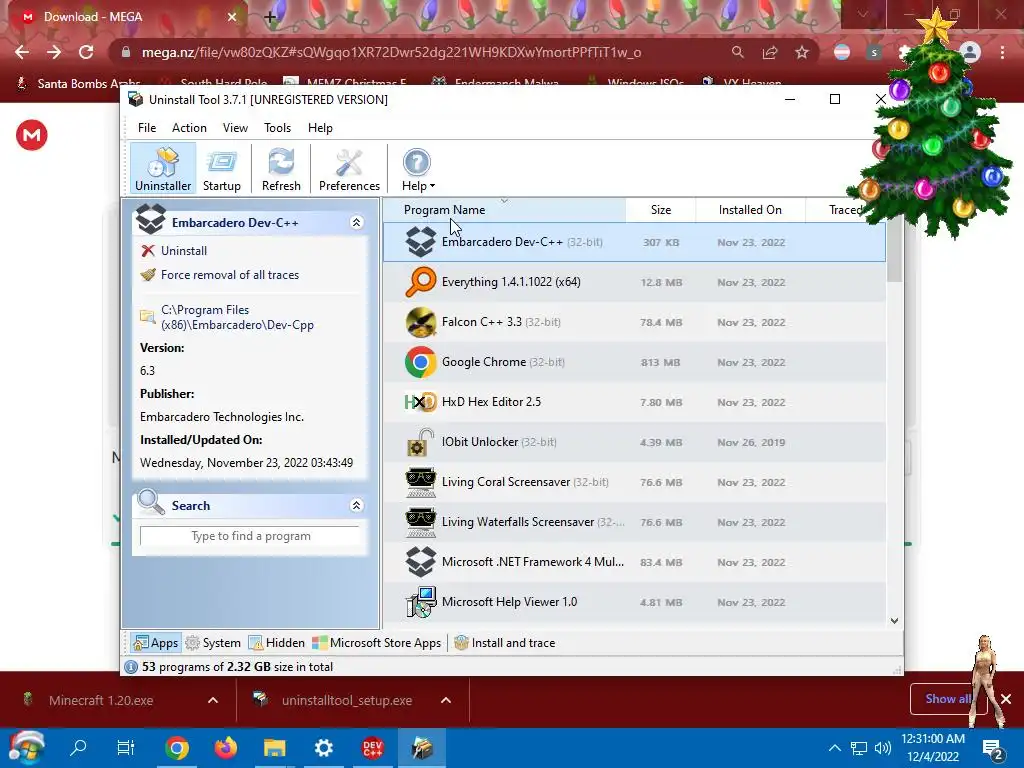Image resolution: width=1024 pixels, height=768 pixels.
Task: Select the Microsoft Help Viewer 1.0 icon
Action: [421, 602]
